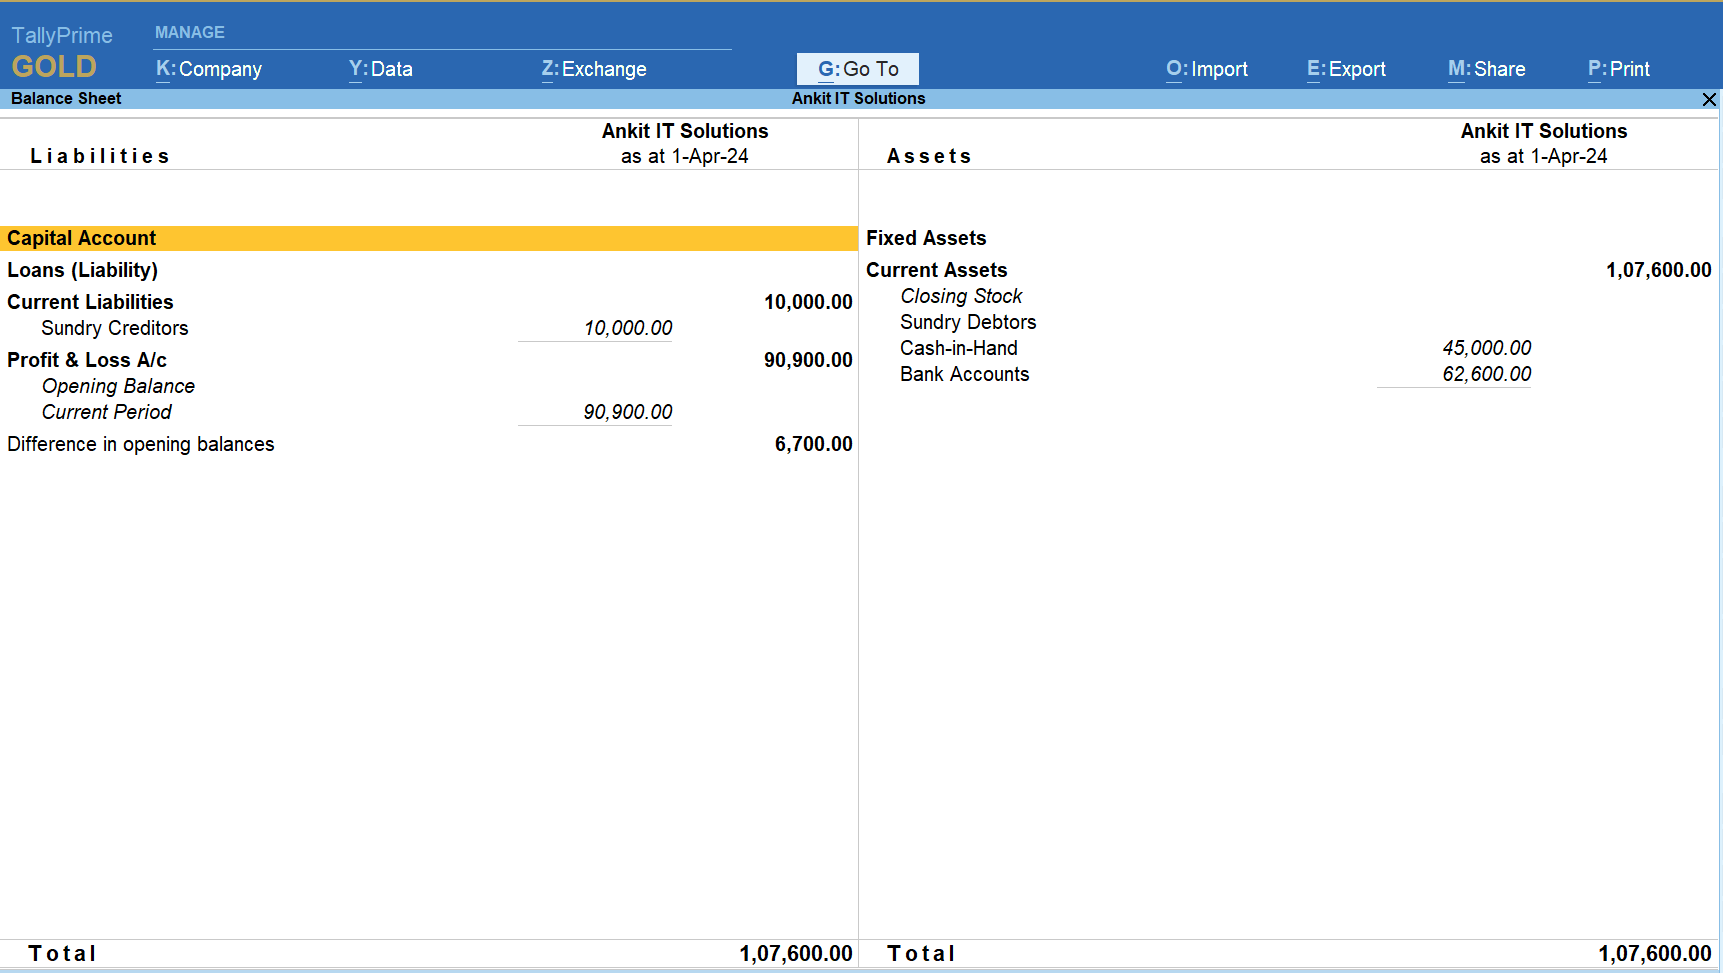
Task: Open the E: Export menu
Action: click(1346, 69)
